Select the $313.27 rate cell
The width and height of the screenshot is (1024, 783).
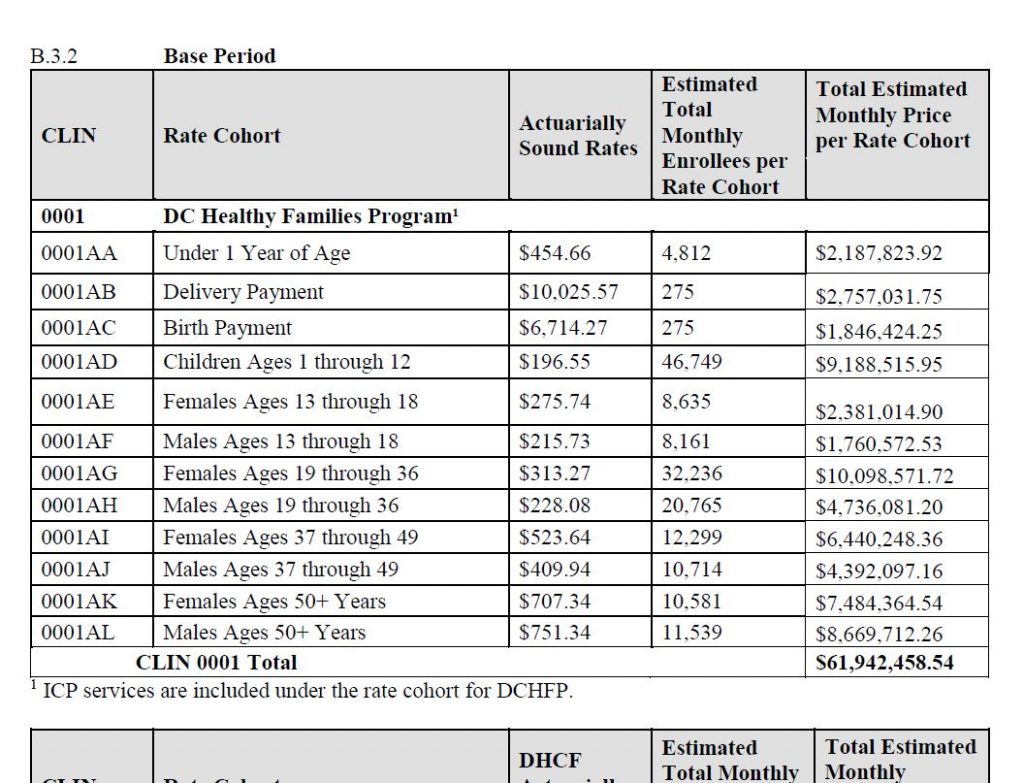(555, 473)
